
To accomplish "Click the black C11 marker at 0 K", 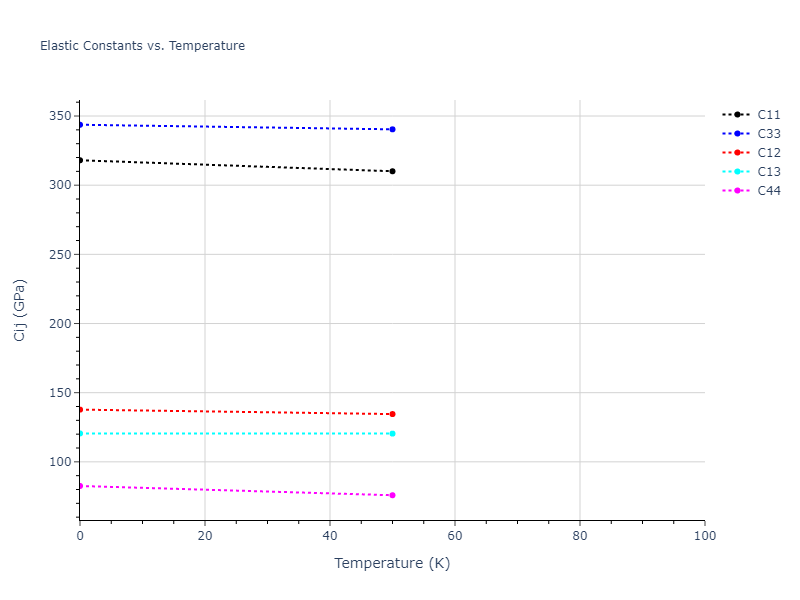I will pos(80,160).
